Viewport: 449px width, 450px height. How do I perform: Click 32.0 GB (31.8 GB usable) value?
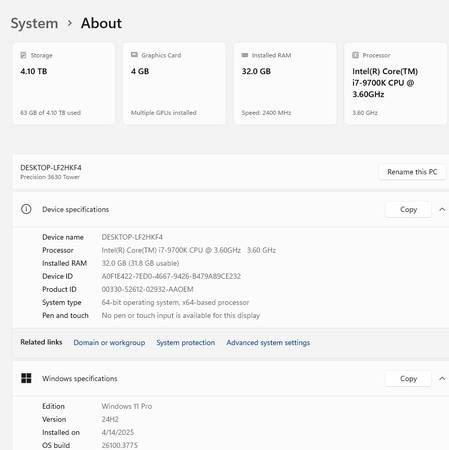pos(140,263)
